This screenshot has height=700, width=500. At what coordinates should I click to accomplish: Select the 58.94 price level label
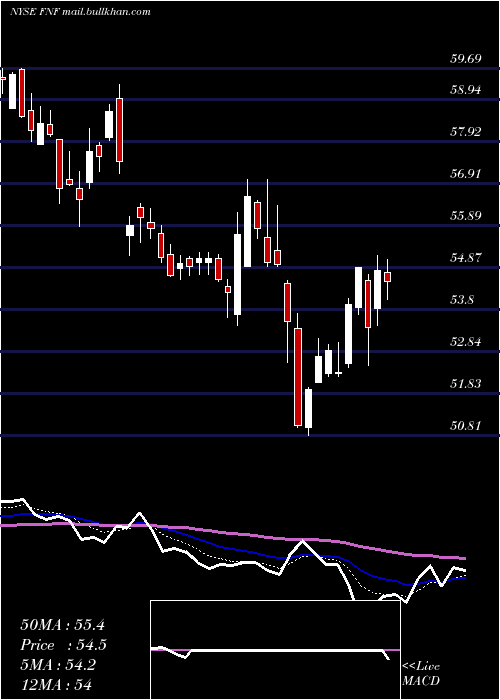465,90
